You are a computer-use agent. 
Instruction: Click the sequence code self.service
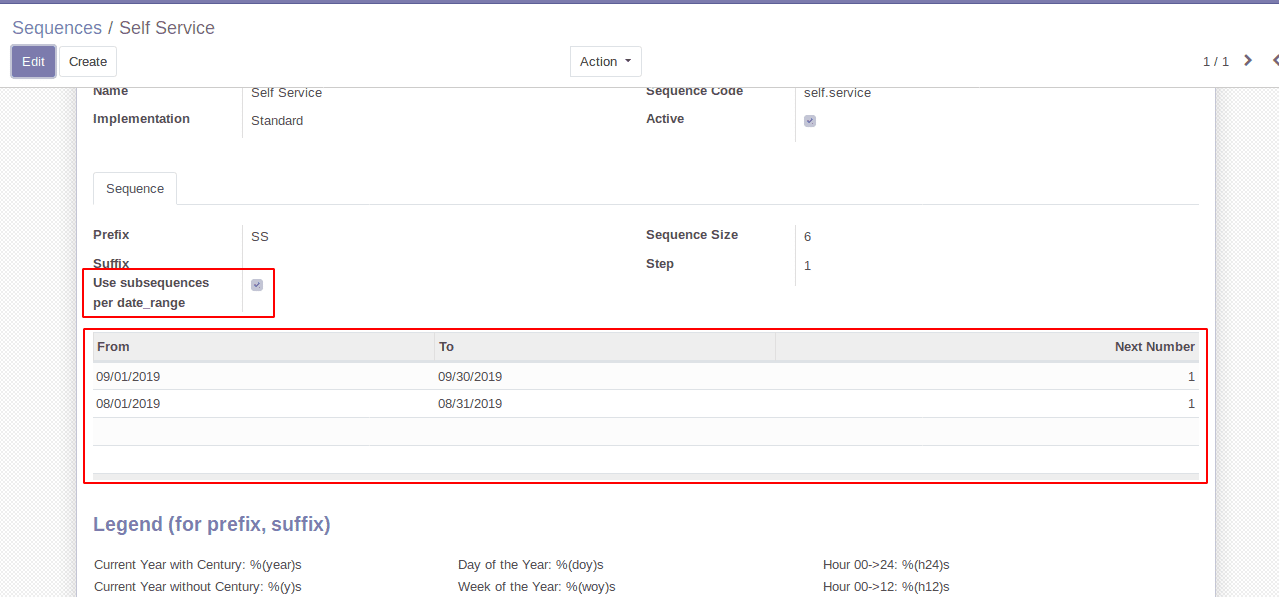(x=837, y=93)
